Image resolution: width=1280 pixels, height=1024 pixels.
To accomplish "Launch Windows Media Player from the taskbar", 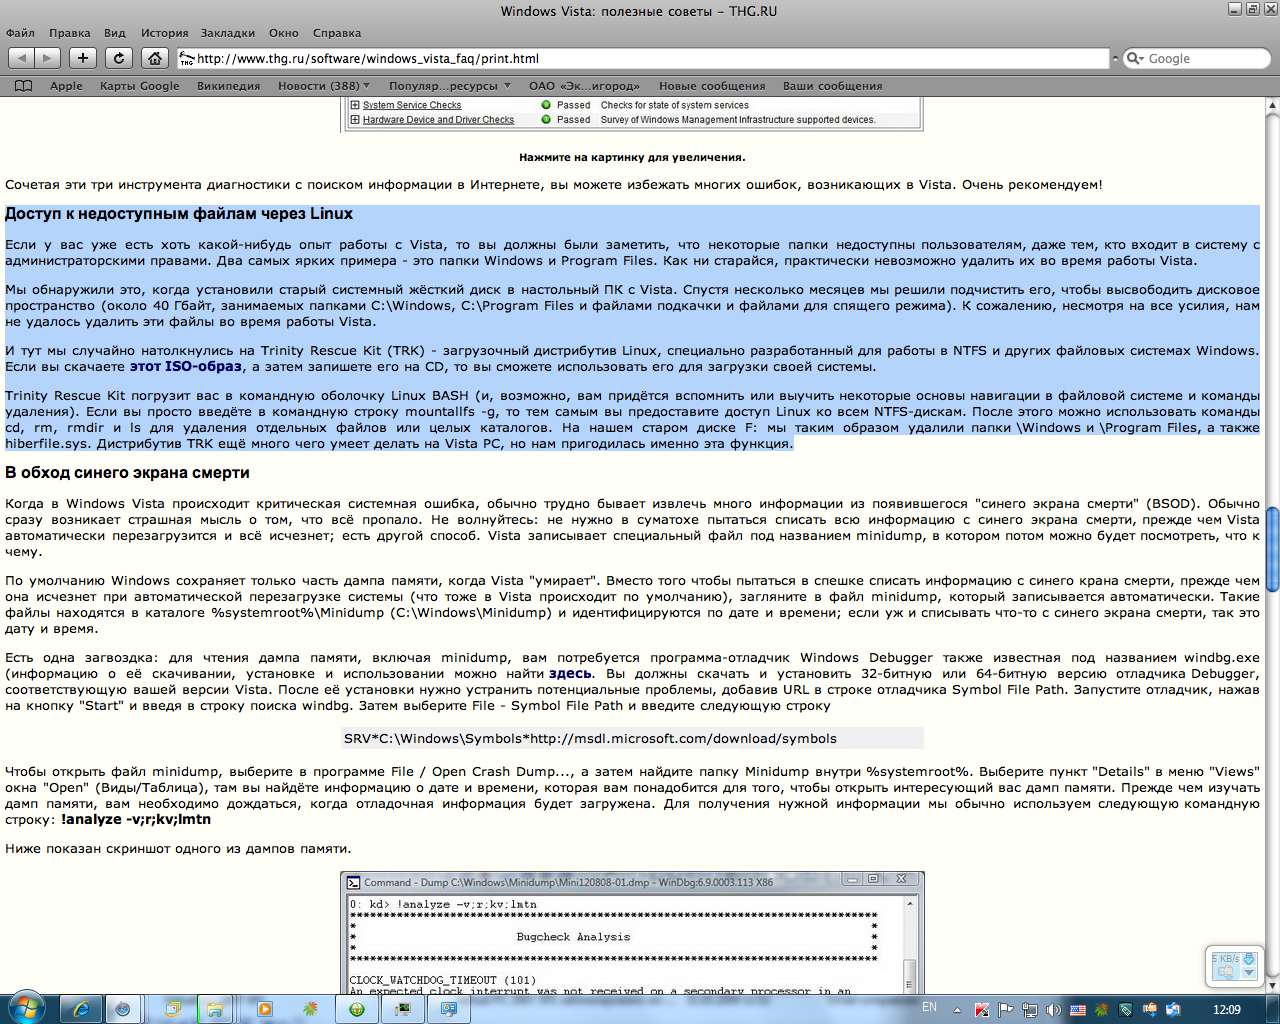I will click(x=264, y=1009).
